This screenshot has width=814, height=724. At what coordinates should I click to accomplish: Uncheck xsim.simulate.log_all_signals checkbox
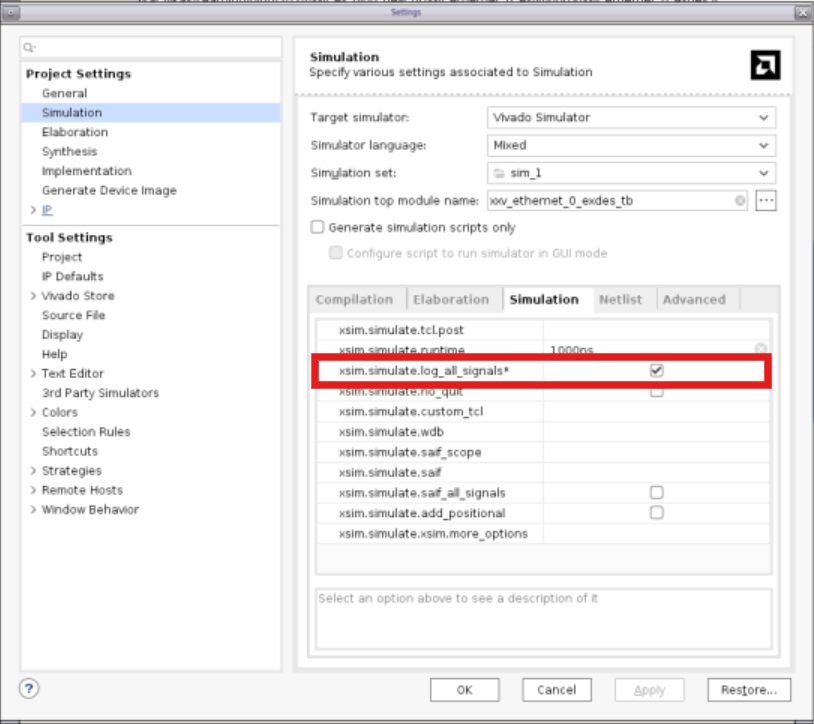[x=656, y=370]
